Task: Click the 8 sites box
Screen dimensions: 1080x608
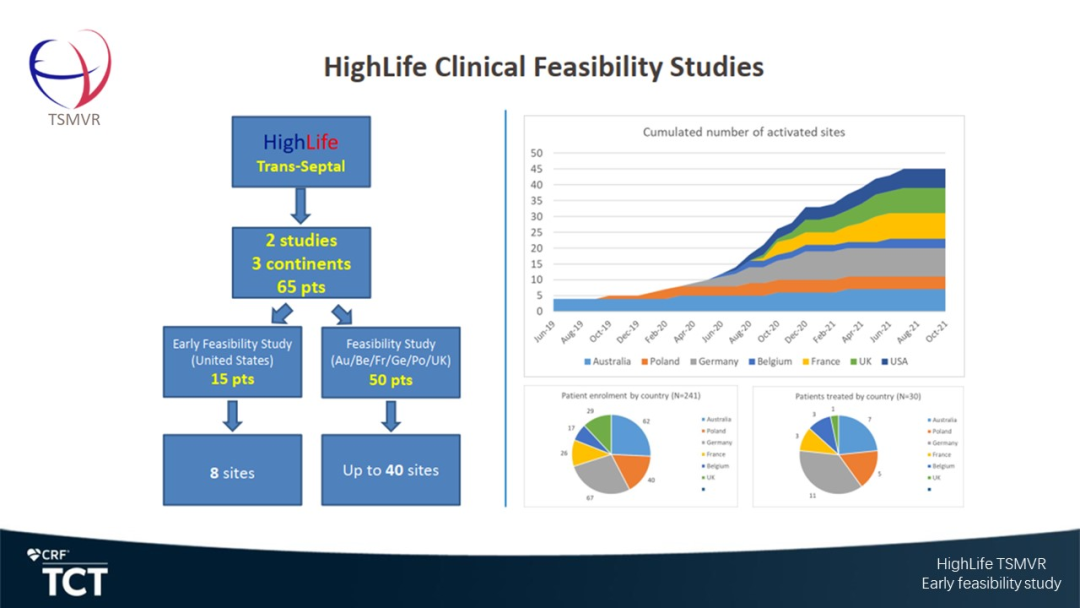Action: coord(232,470)
